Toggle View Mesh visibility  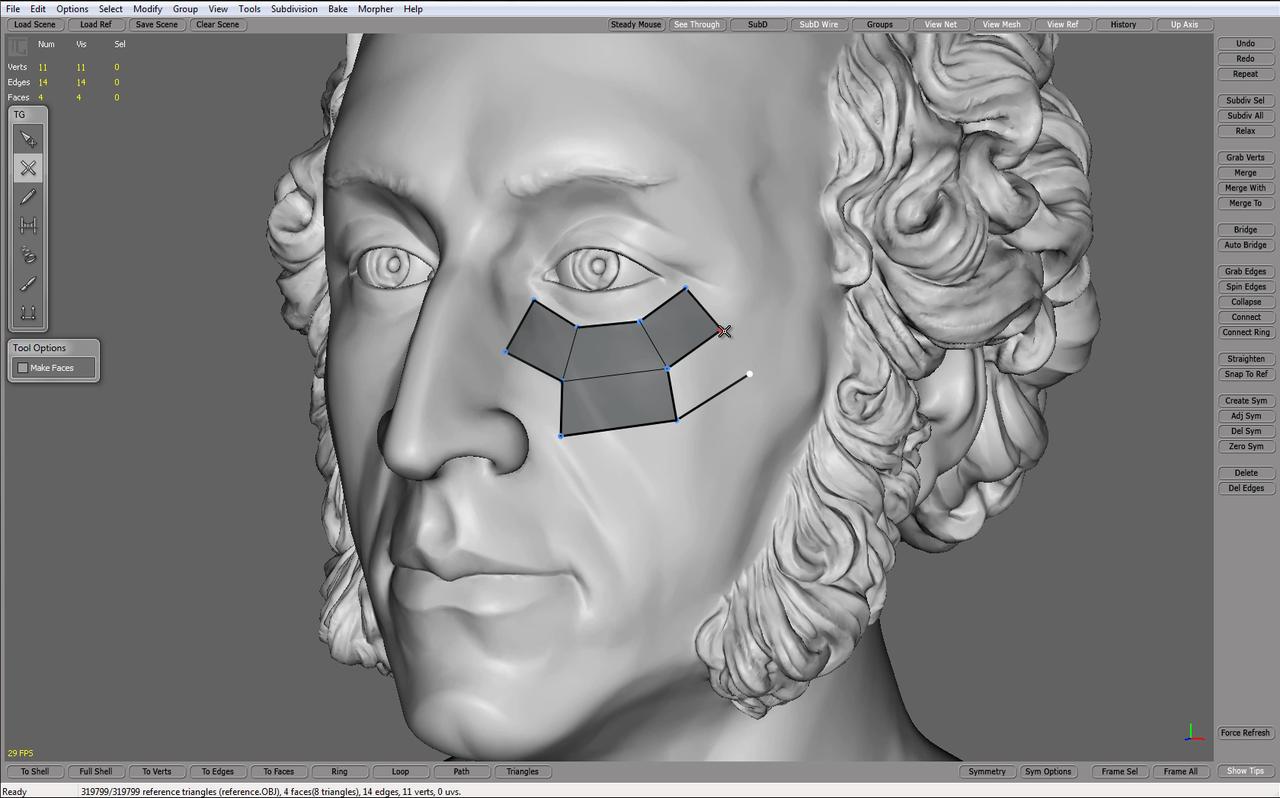(1002, 24)
